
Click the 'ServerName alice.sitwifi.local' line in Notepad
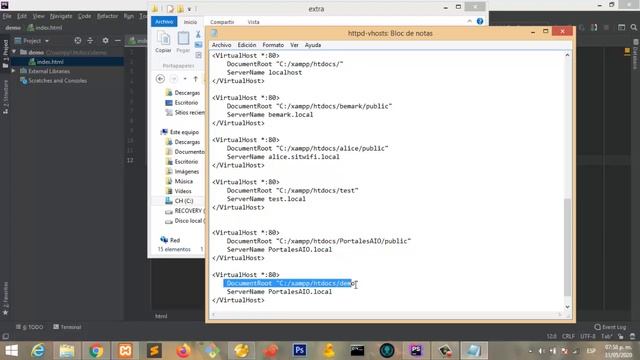click(x=283, y=157)
